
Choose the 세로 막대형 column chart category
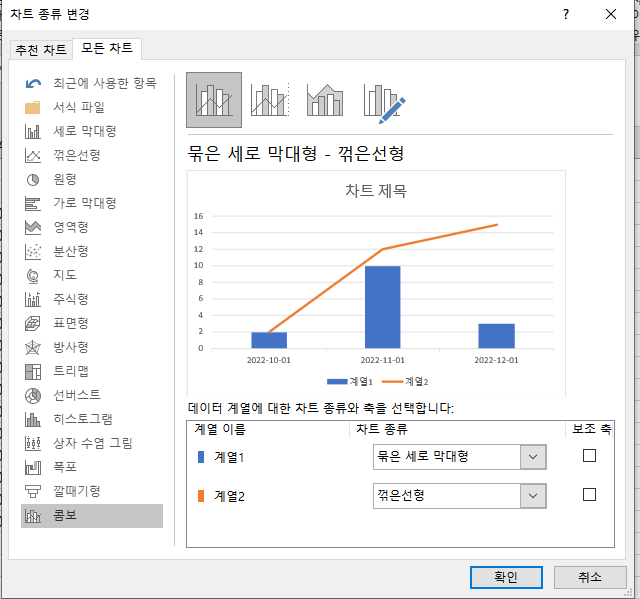92,131
